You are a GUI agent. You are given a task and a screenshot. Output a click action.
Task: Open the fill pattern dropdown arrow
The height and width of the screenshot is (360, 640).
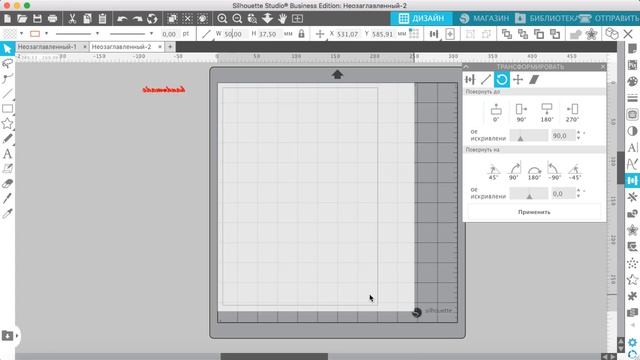(x=21, y=34)
